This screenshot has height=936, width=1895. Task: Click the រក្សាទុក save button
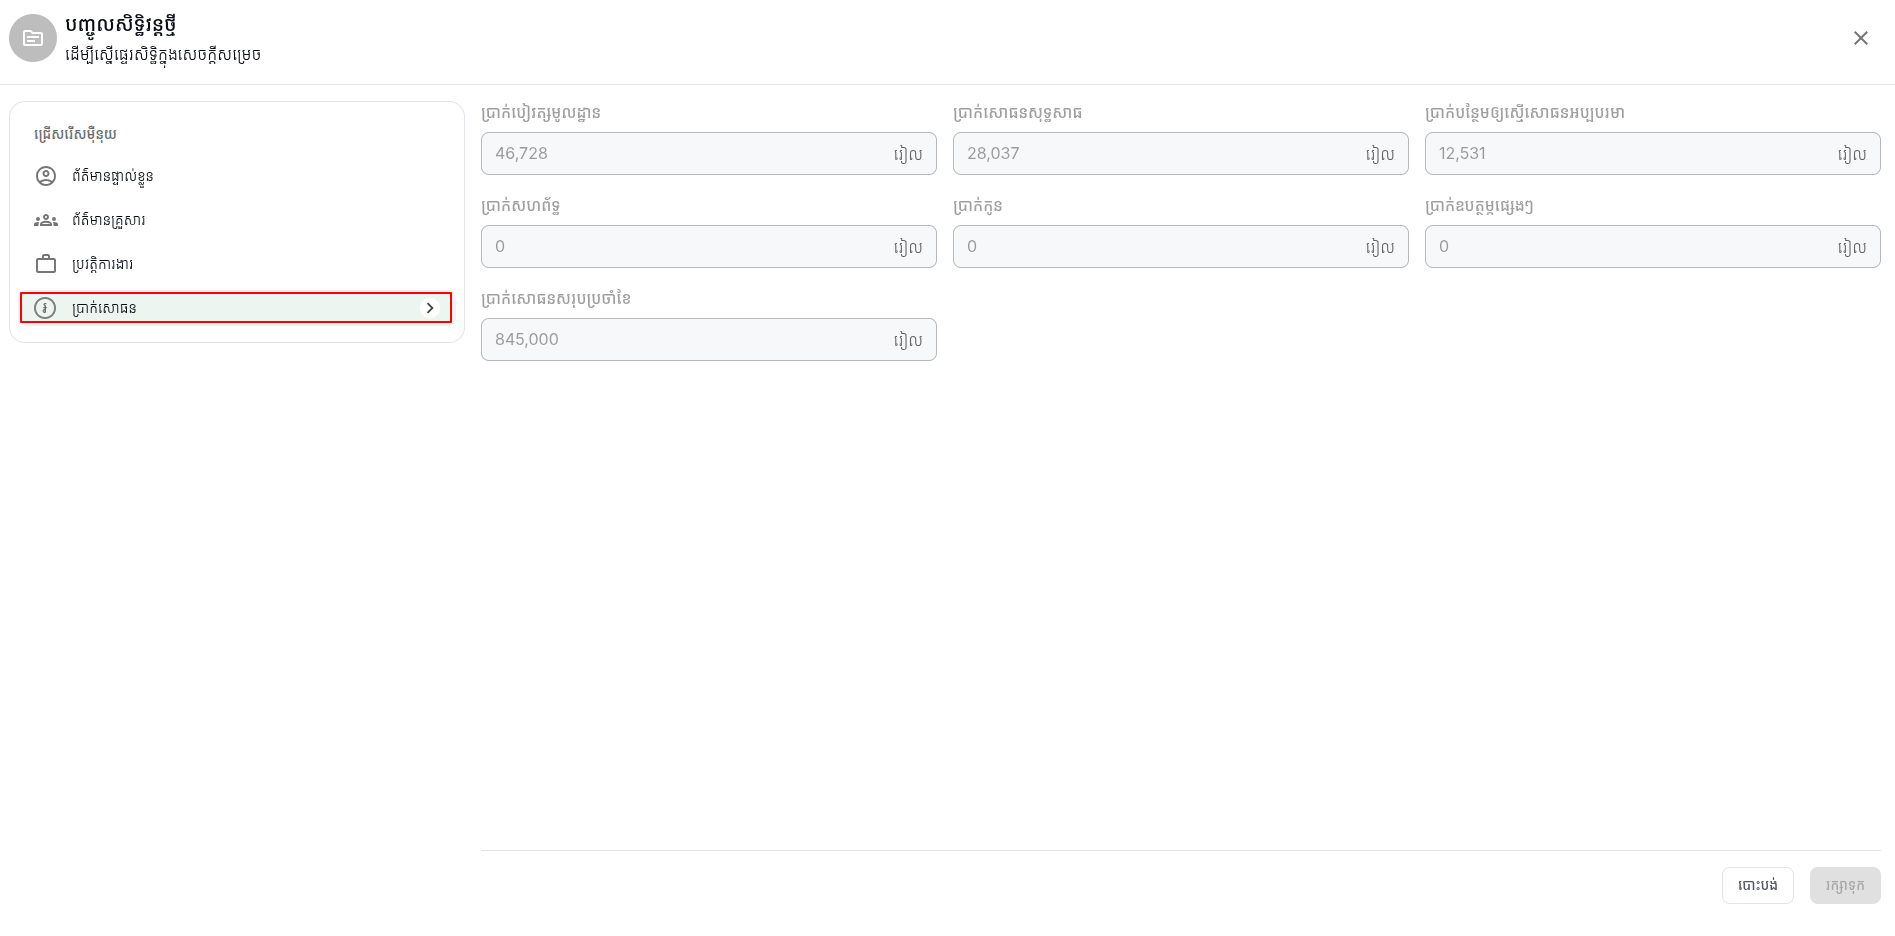(x=1845, y=885)
